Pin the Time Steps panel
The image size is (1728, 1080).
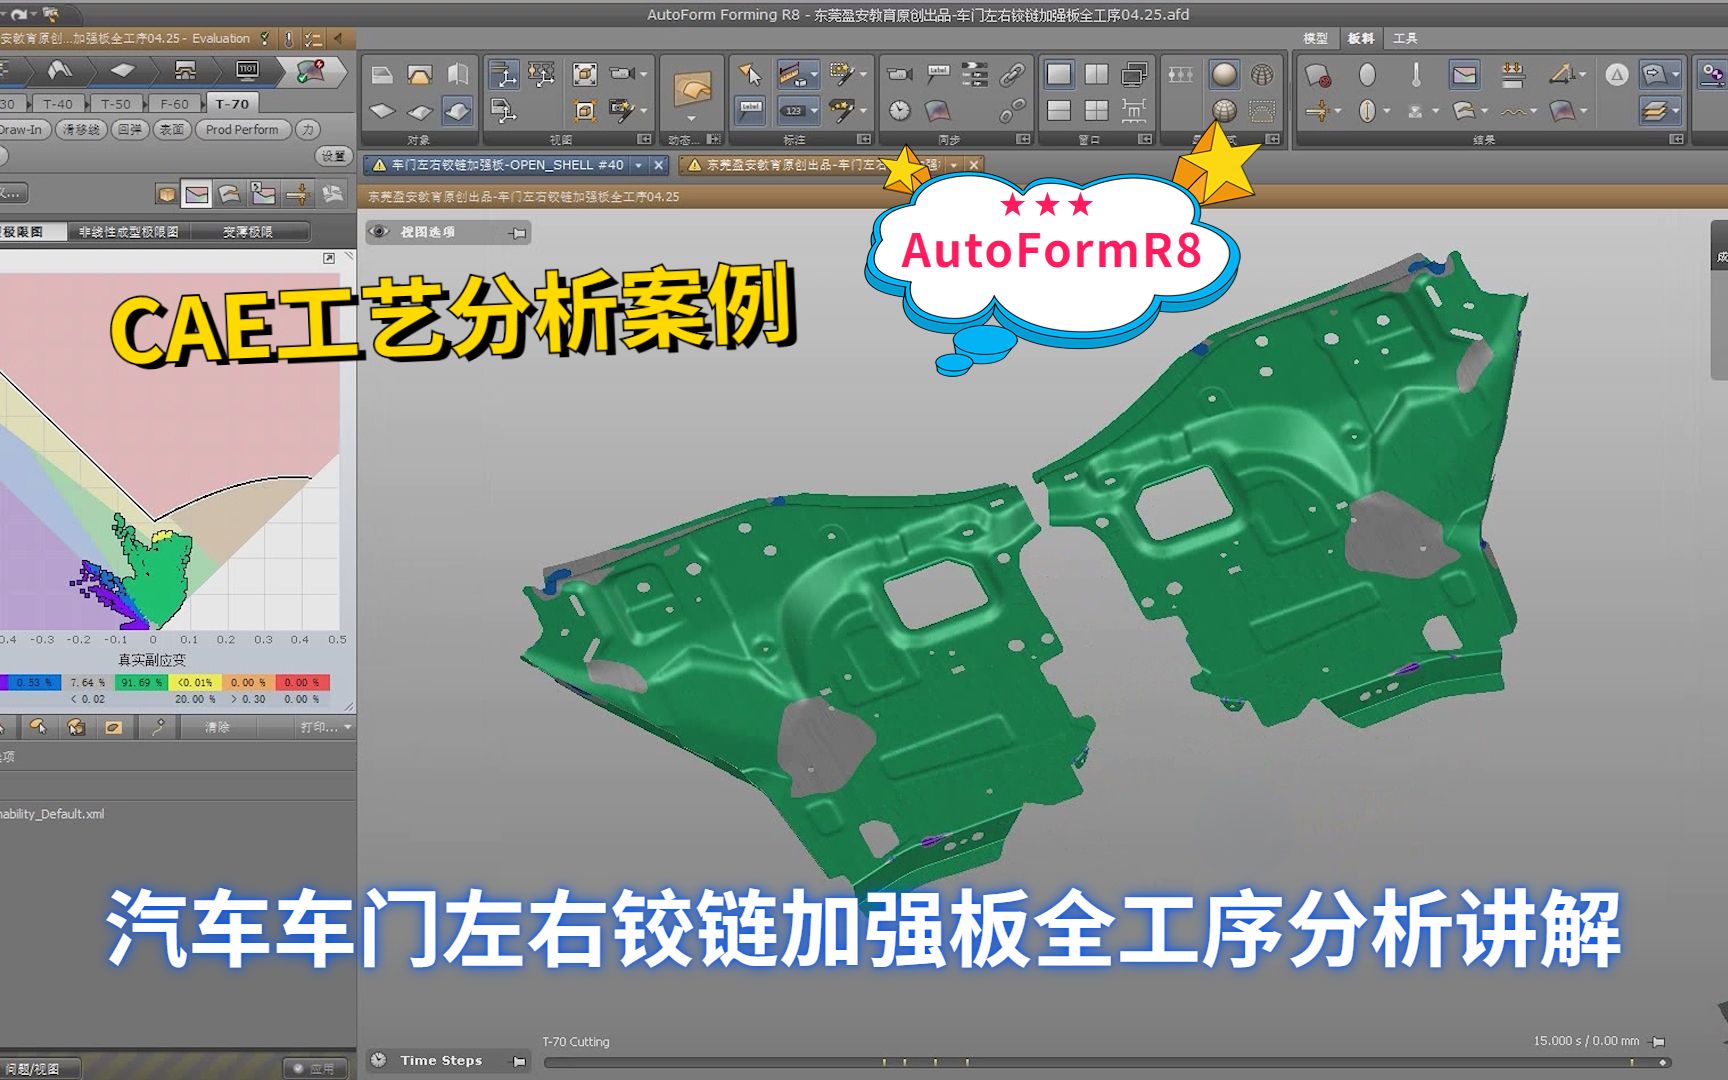click(519, 1061)
